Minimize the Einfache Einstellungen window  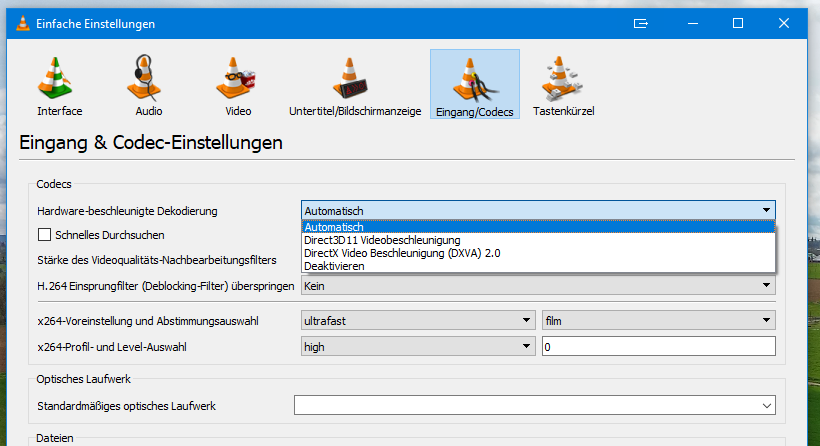tap(693, 24)
